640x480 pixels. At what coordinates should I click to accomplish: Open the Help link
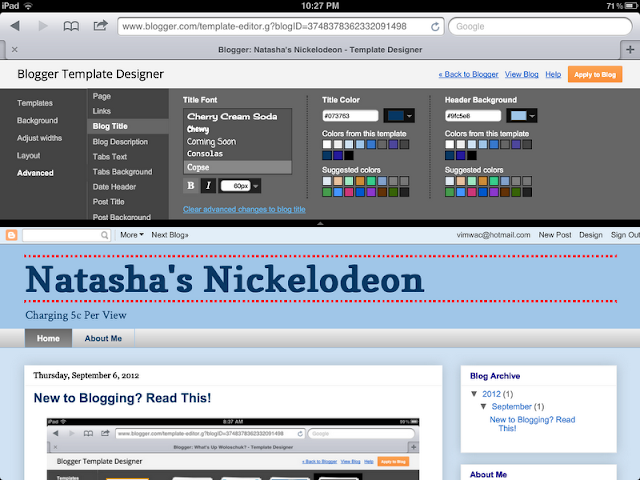pos(553,74)
